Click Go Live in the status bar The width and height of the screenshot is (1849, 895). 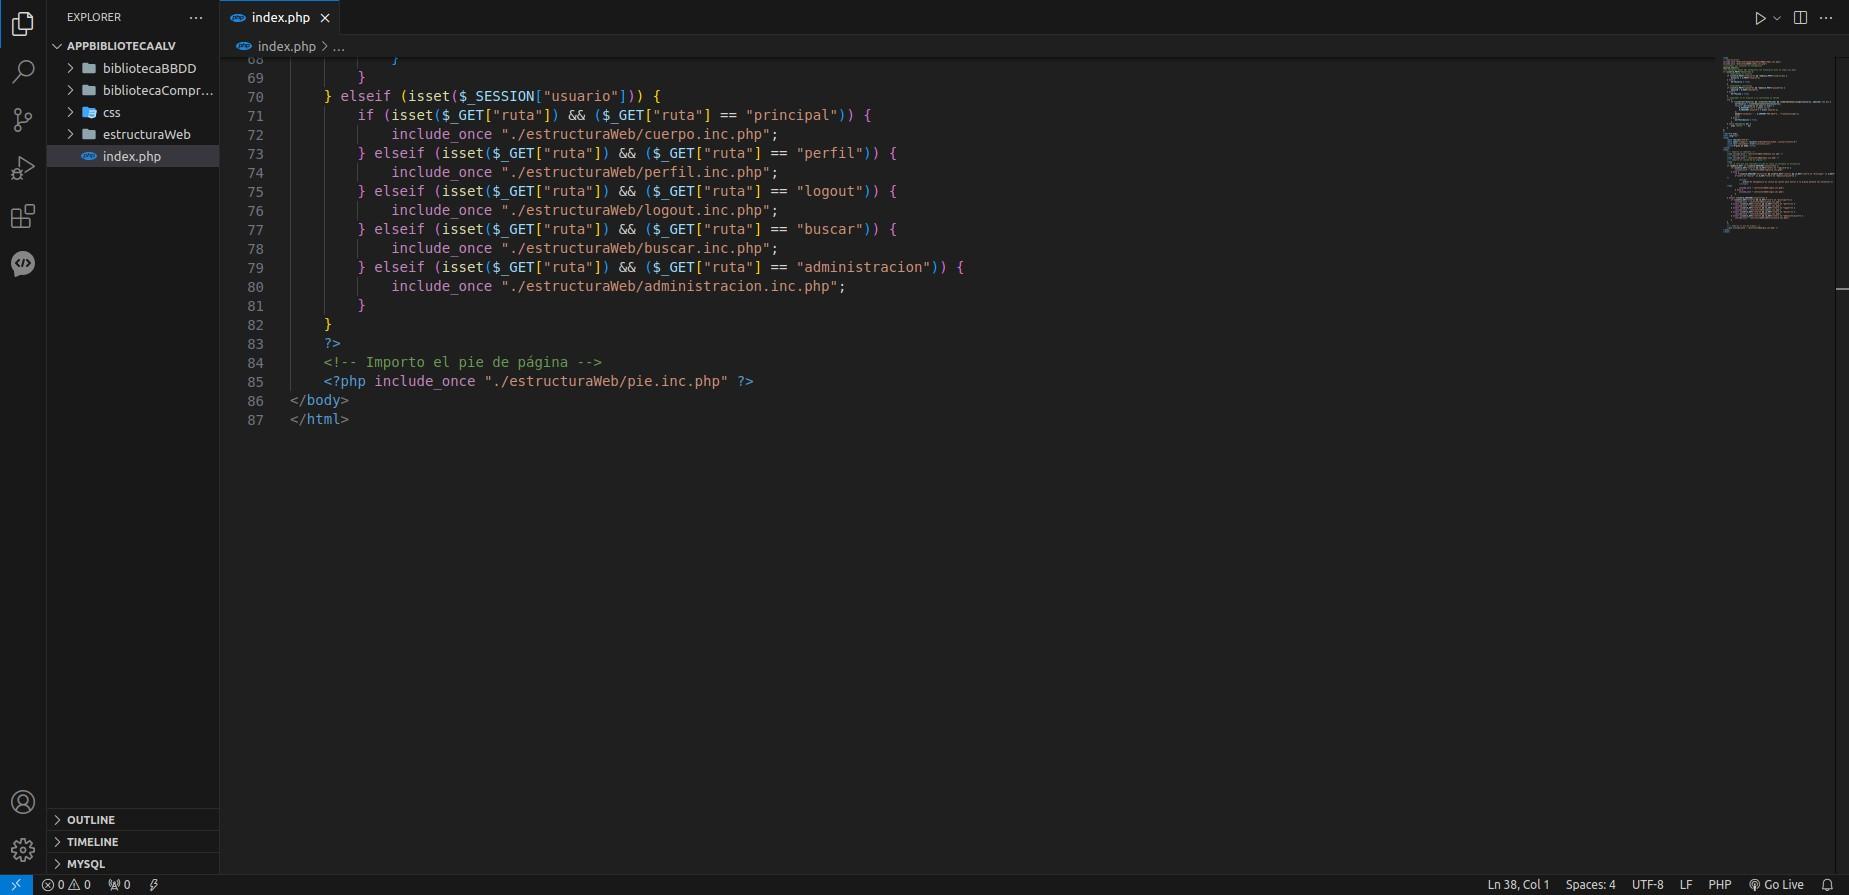(x=1776, y=885)
